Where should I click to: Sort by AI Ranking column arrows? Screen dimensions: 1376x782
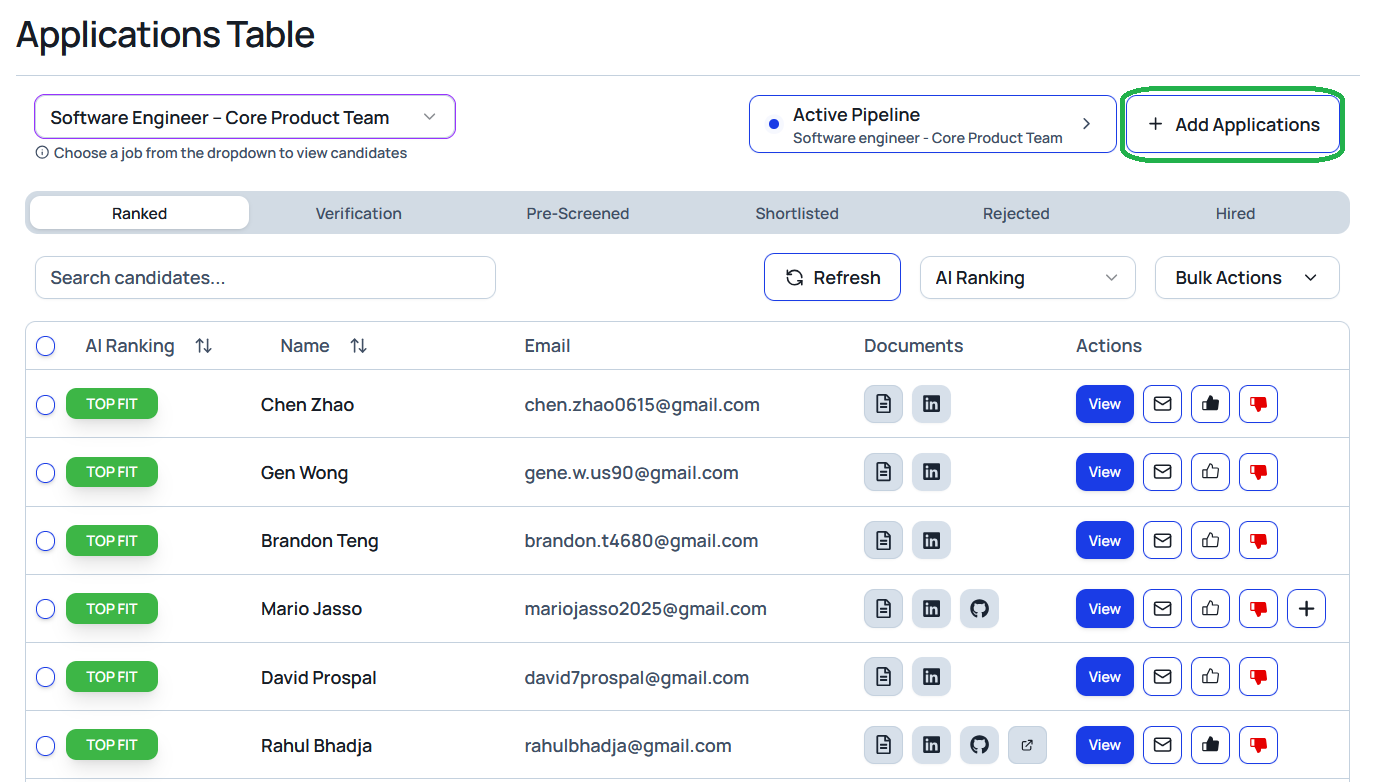click(x=204, y=346)
